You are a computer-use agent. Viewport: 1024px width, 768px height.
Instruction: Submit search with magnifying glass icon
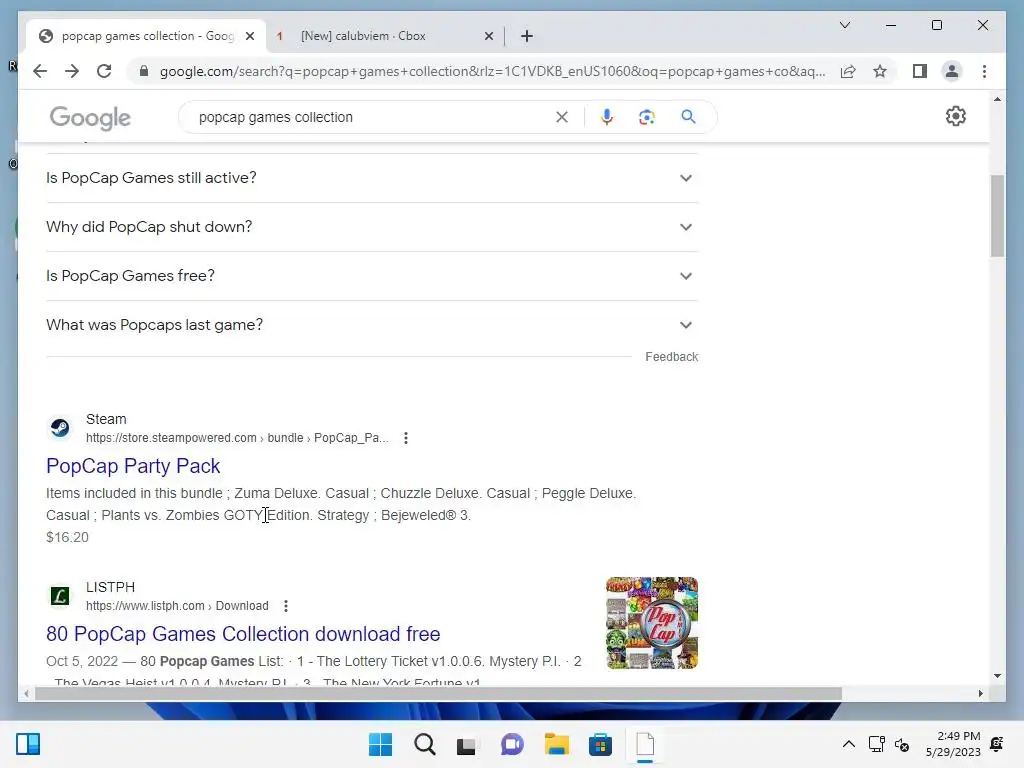pyautogui.click(x=688, y=117)
